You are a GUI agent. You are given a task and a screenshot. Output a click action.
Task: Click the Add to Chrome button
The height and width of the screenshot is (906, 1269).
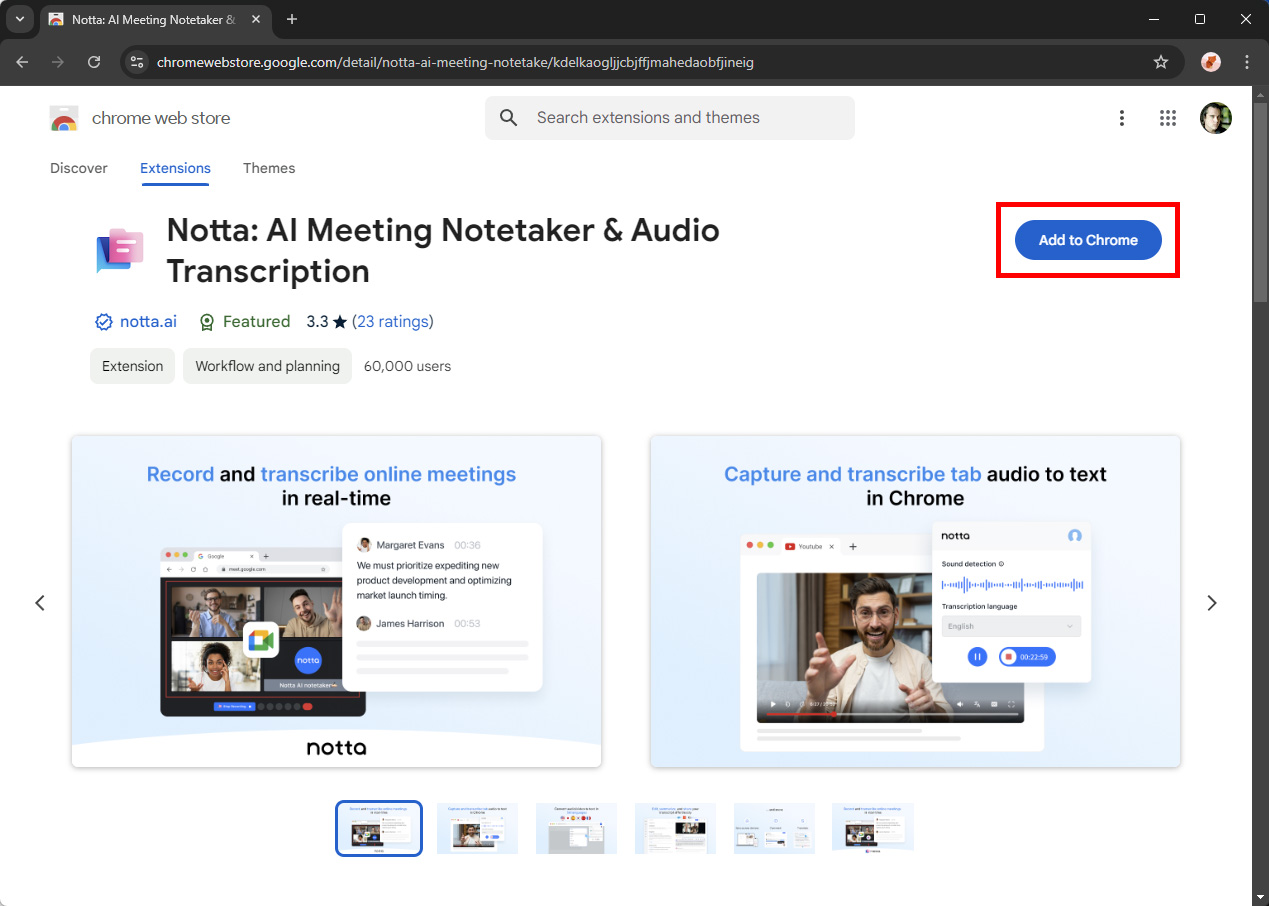coord(1088,240)
